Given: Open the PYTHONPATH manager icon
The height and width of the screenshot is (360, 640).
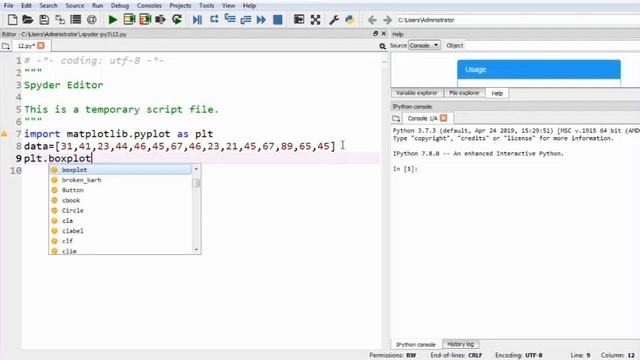Looking at the screenshot, I should (350, 20).
